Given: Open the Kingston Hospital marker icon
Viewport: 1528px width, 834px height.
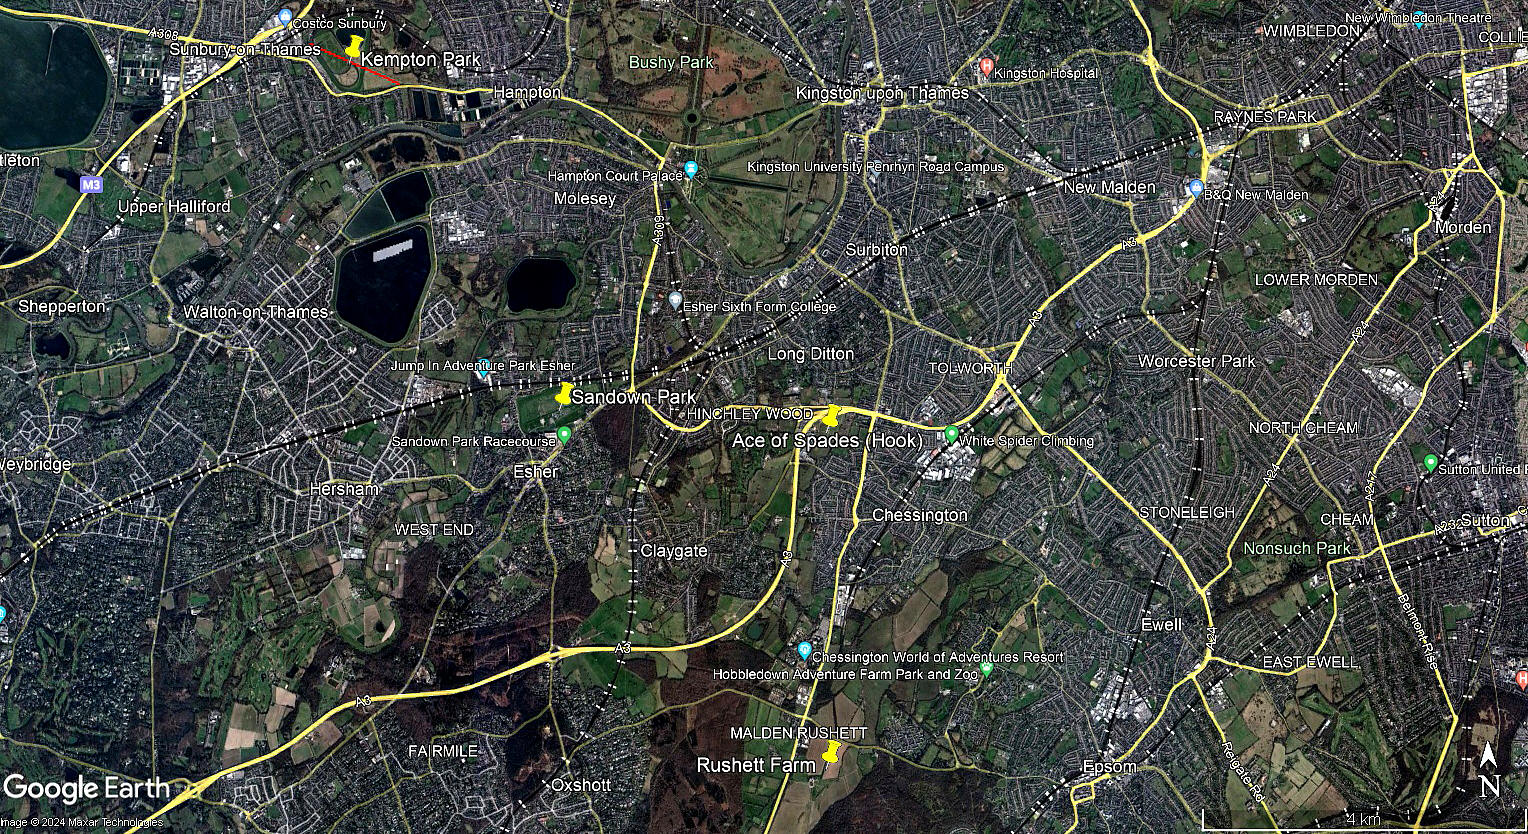Looking at the screenshot, I should (x=986, y=67).
